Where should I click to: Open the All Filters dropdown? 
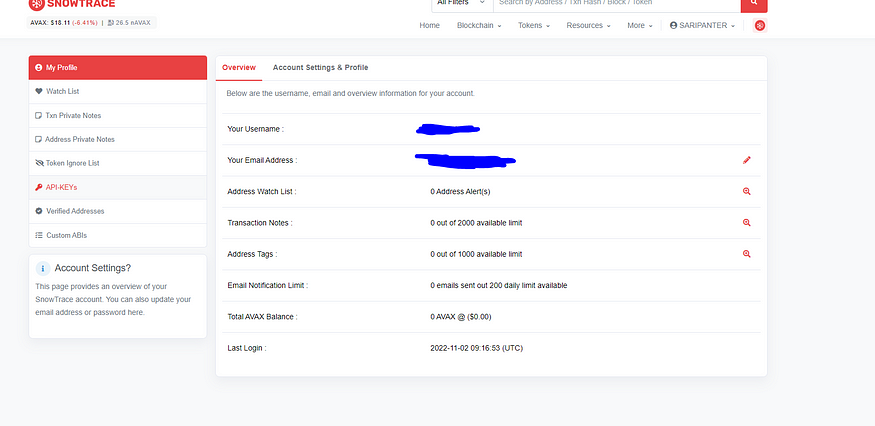click(462, 4)
